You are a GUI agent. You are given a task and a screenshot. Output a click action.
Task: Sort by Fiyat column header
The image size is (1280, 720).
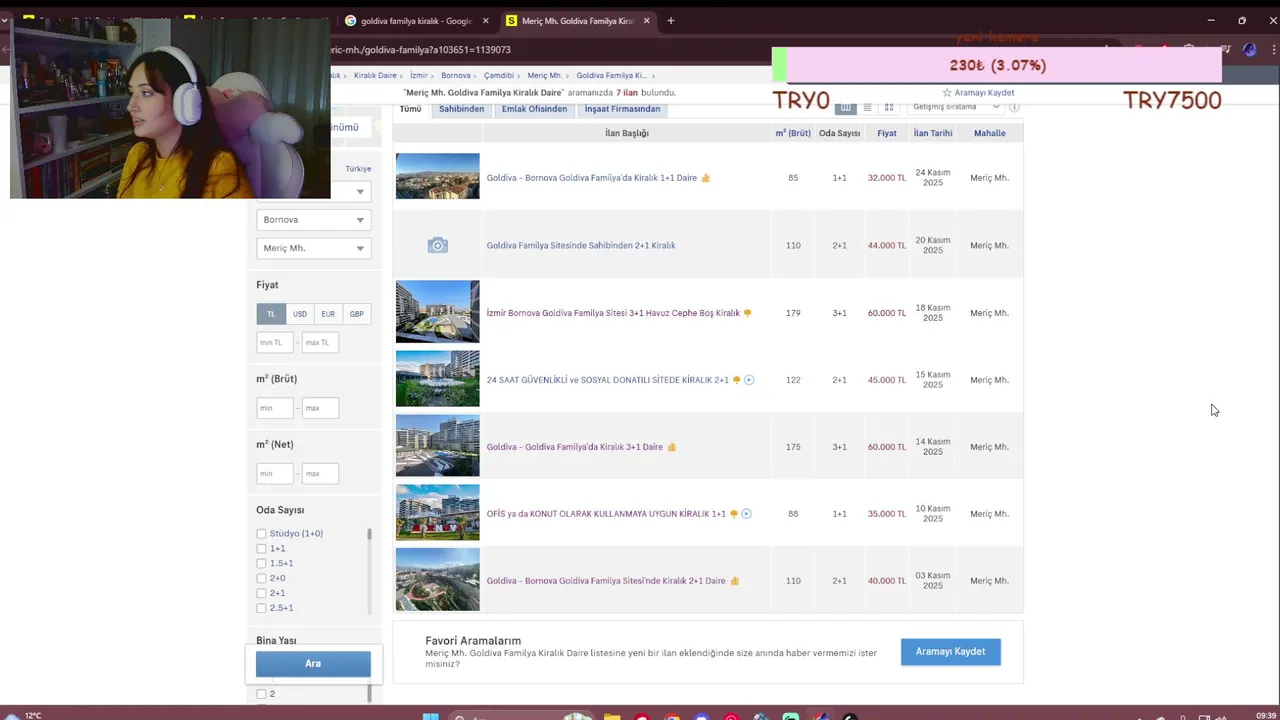(887, 133)
